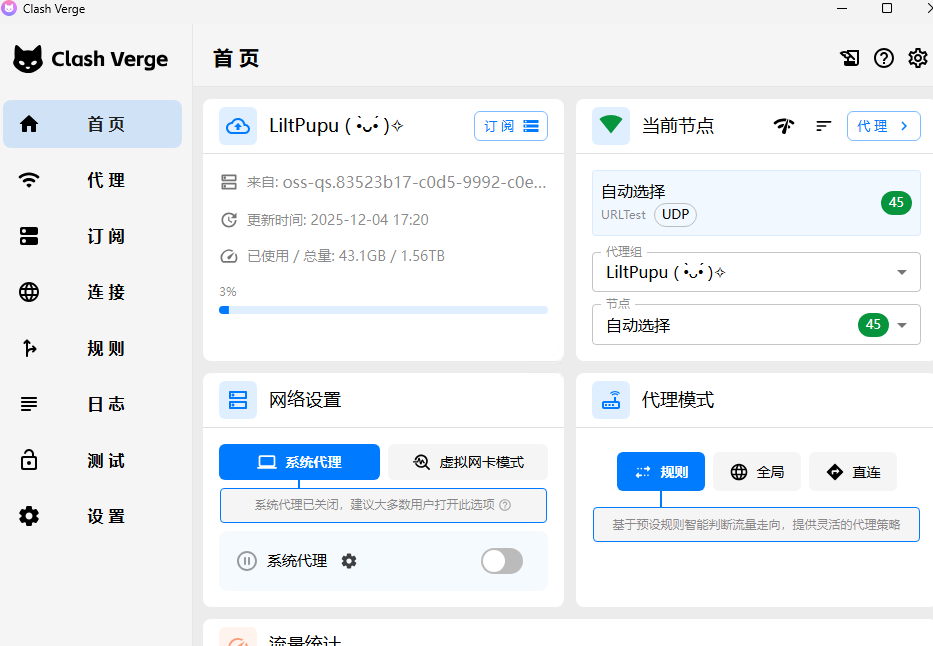The width and height of the screenshot is (933, 646).
Task: Toggle the 系统代理 switch on
Action: tap(501, 561)
